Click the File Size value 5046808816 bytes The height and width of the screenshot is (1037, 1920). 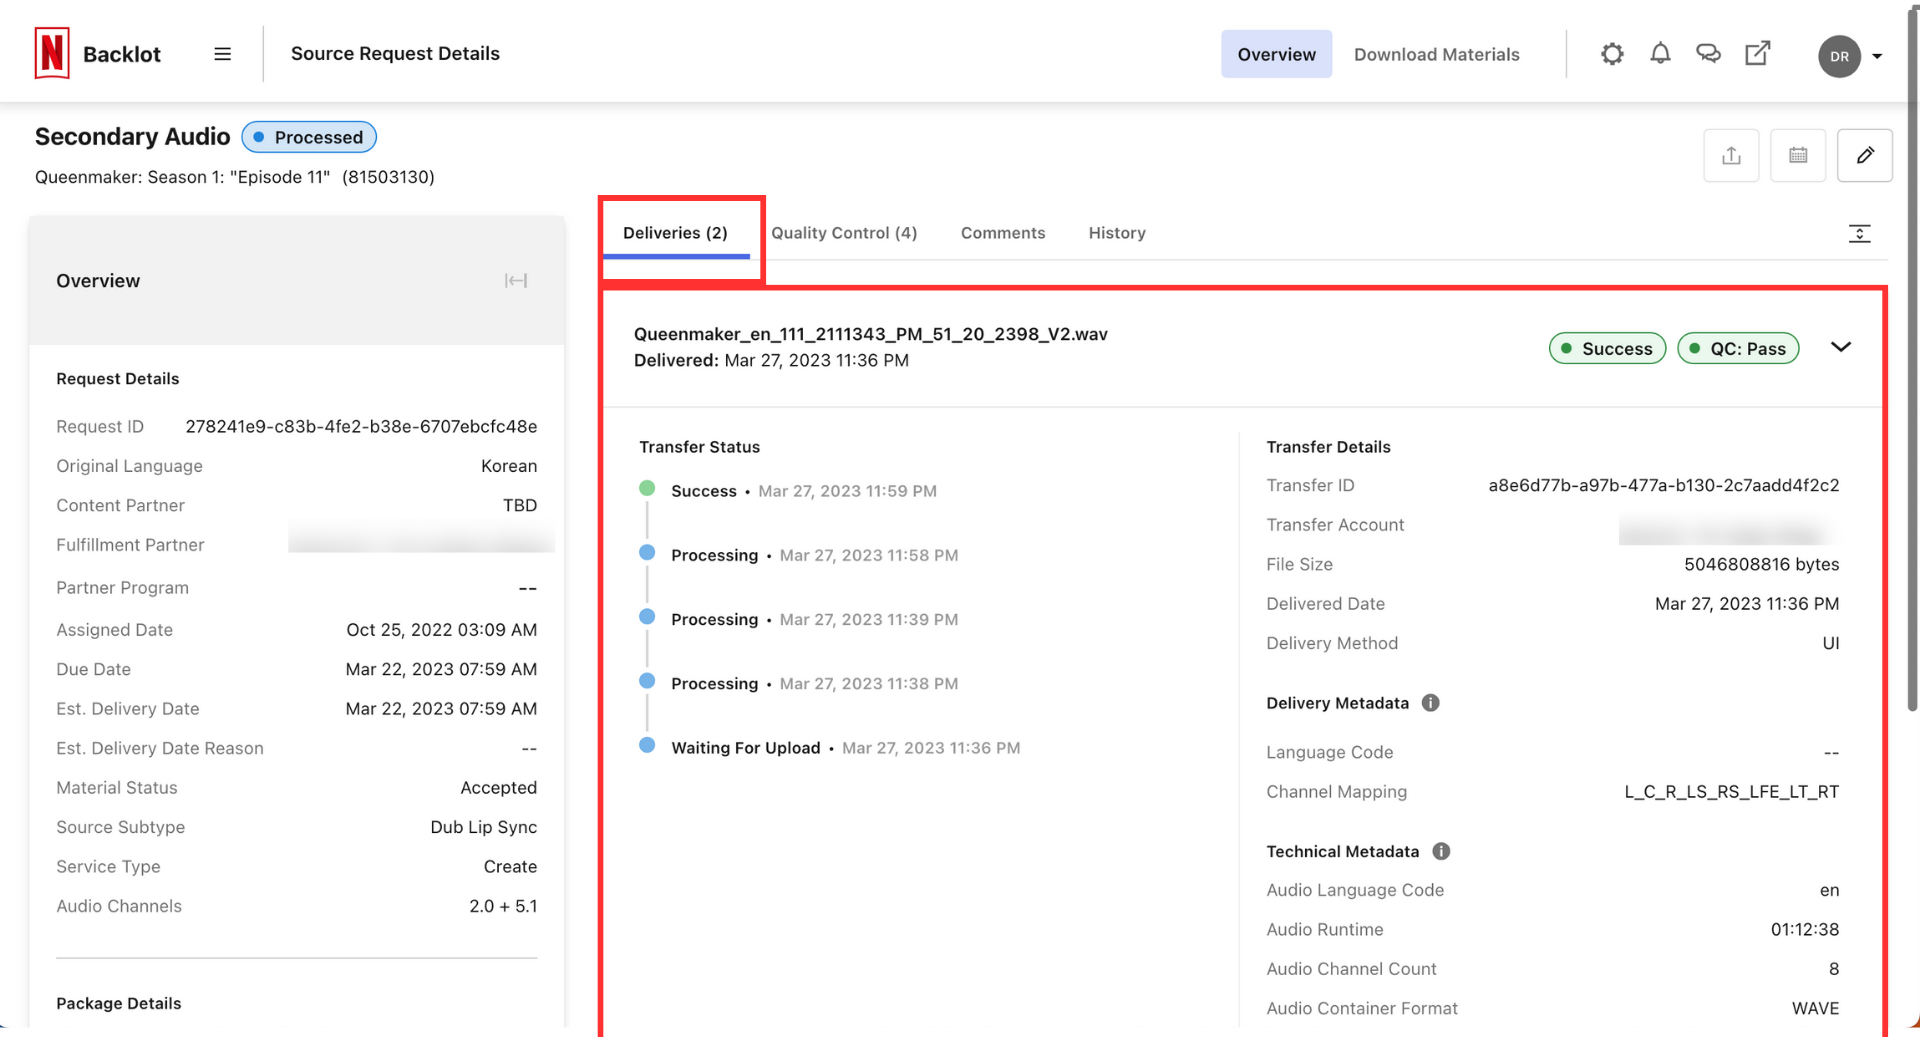click(x=1761, y=564)
